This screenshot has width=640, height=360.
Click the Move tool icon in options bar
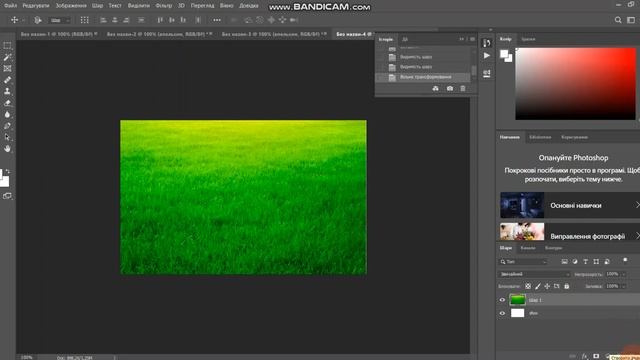point(14,20)
